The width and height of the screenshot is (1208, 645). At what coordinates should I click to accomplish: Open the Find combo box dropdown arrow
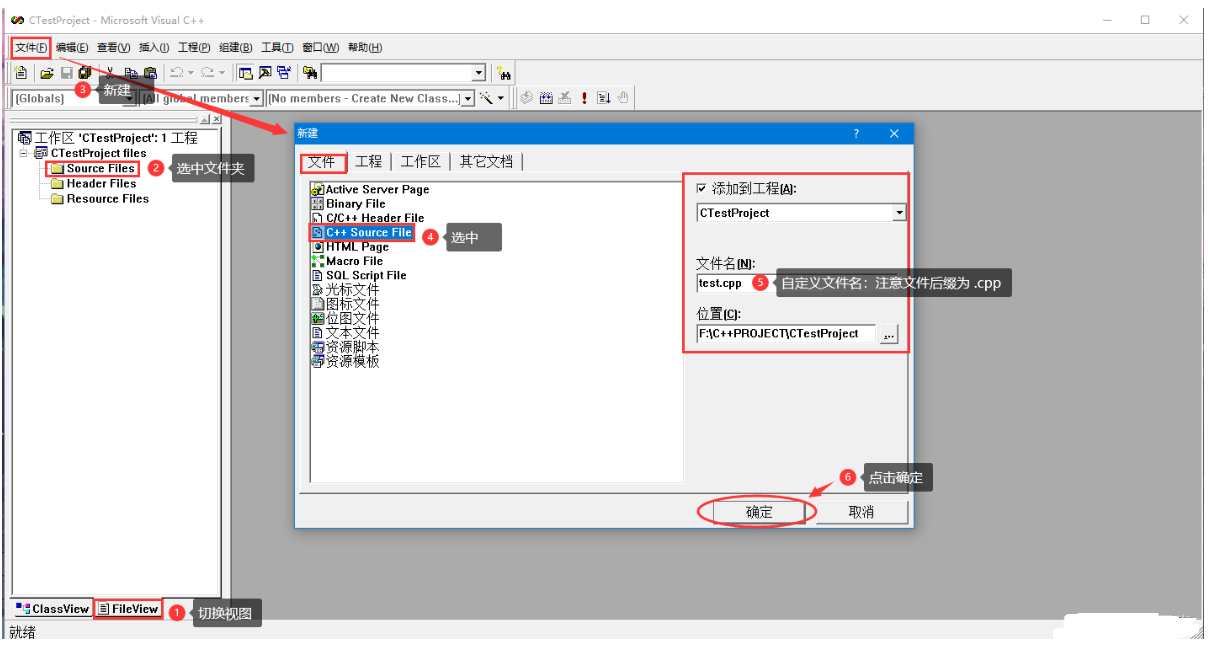pos(478,72)
